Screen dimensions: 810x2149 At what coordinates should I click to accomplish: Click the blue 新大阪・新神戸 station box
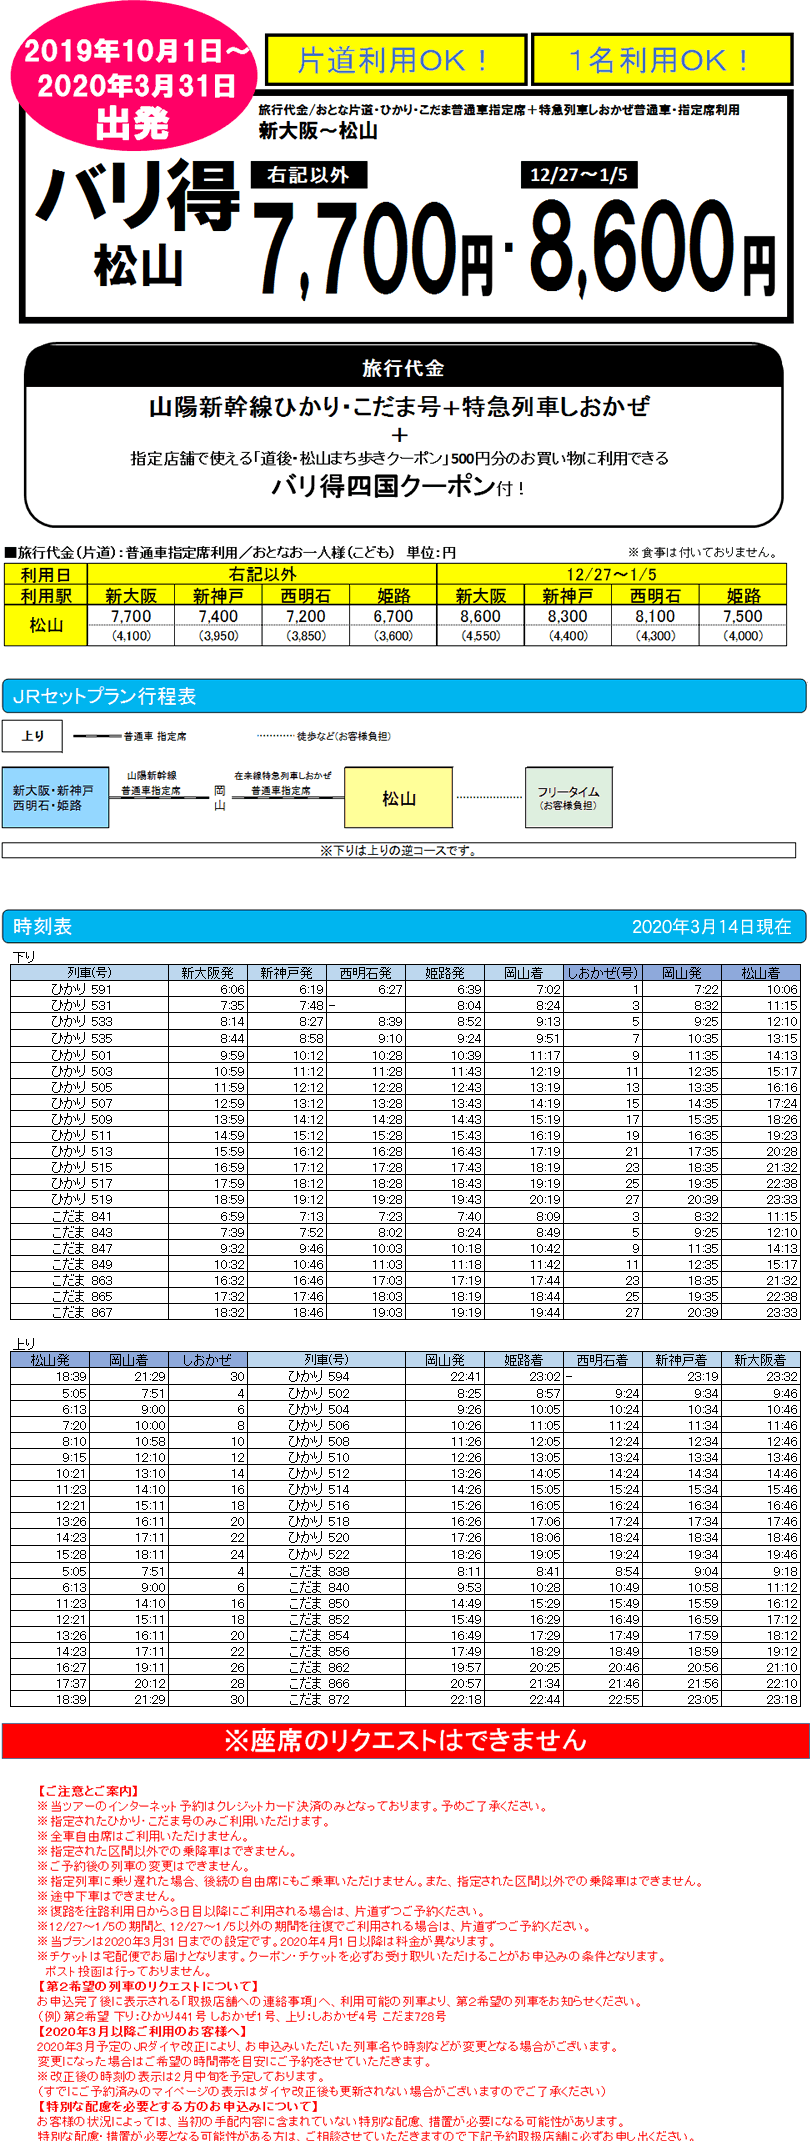(55, 797)
